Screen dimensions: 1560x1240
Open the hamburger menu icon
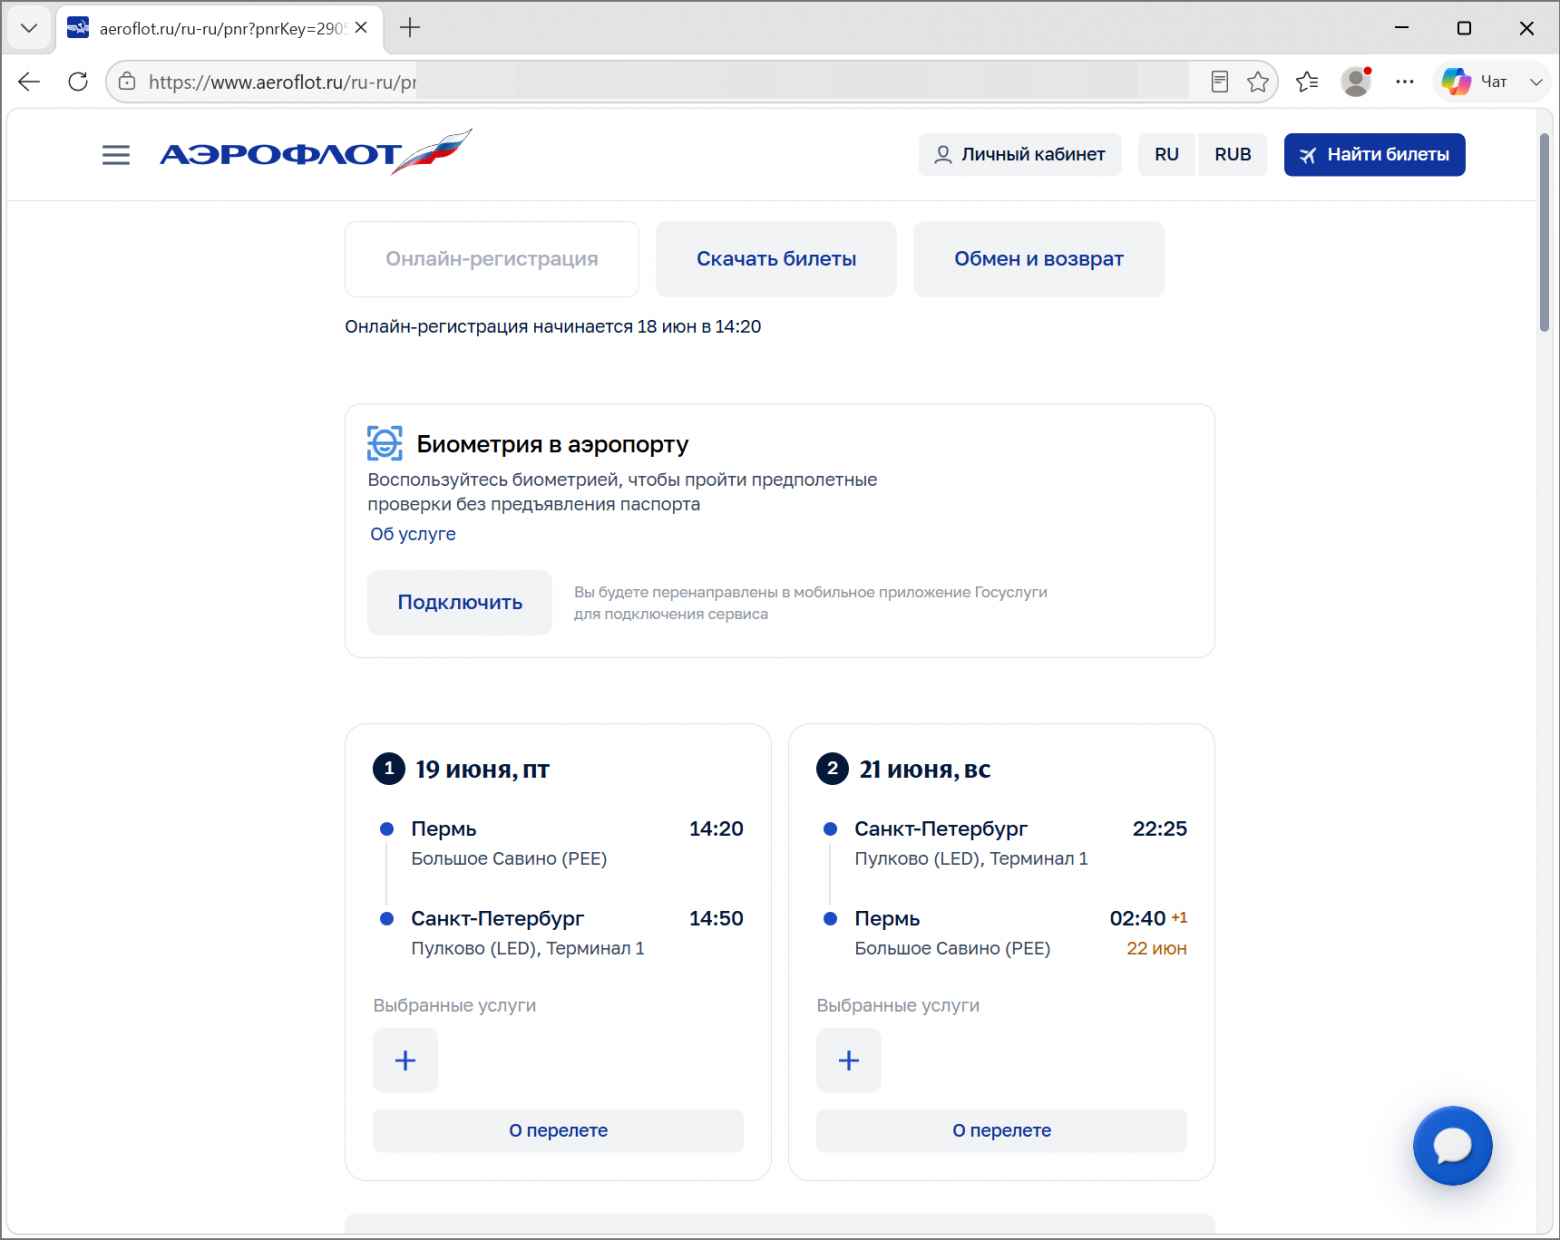click(116, 155)
